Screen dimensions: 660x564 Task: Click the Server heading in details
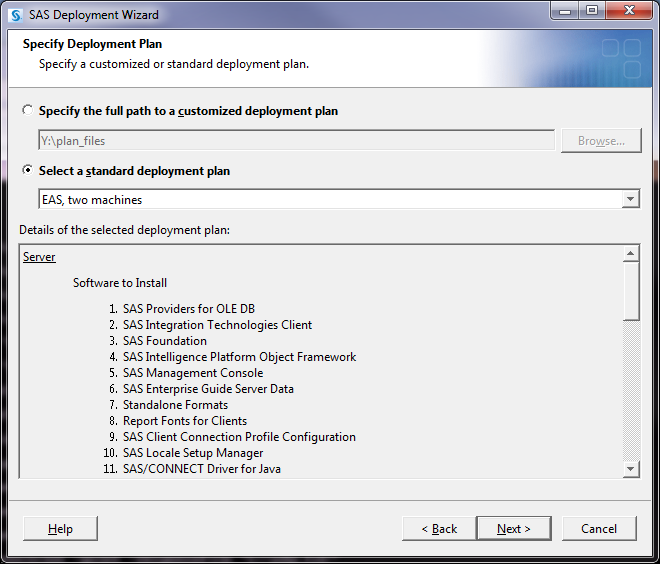tap(39, 257)
